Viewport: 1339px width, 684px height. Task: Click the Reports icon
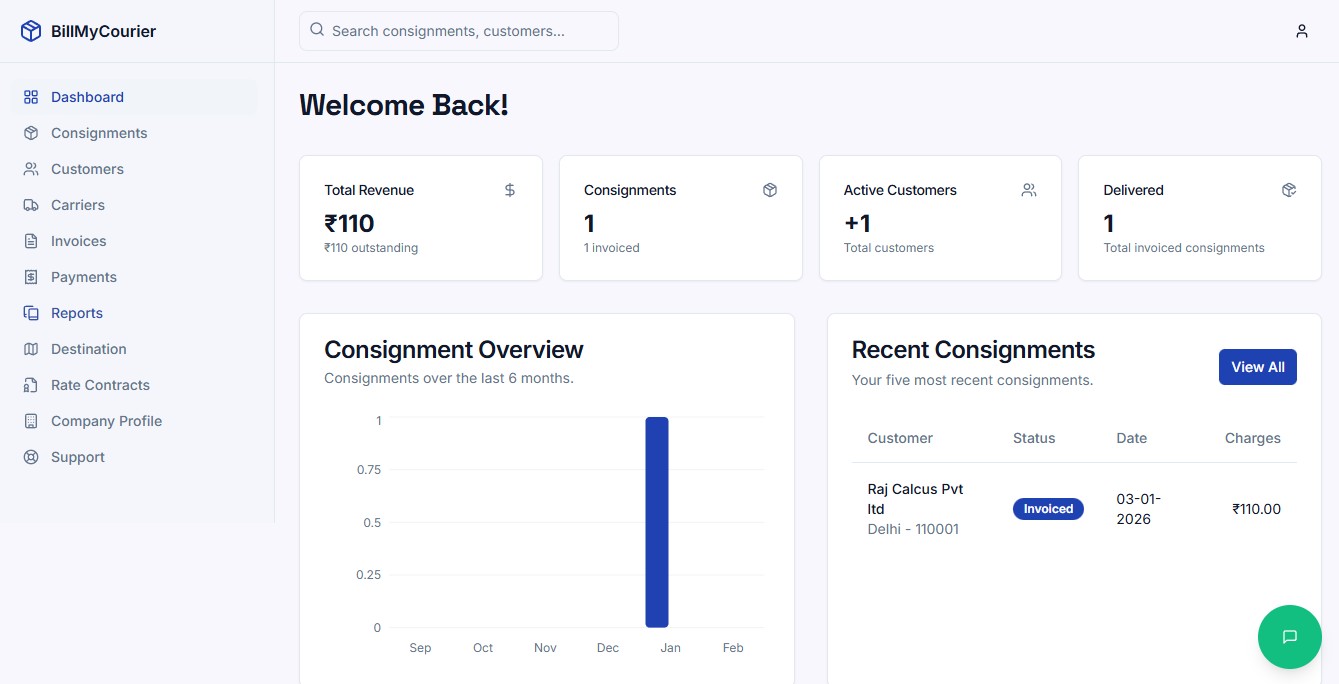[x=31, y=313]
